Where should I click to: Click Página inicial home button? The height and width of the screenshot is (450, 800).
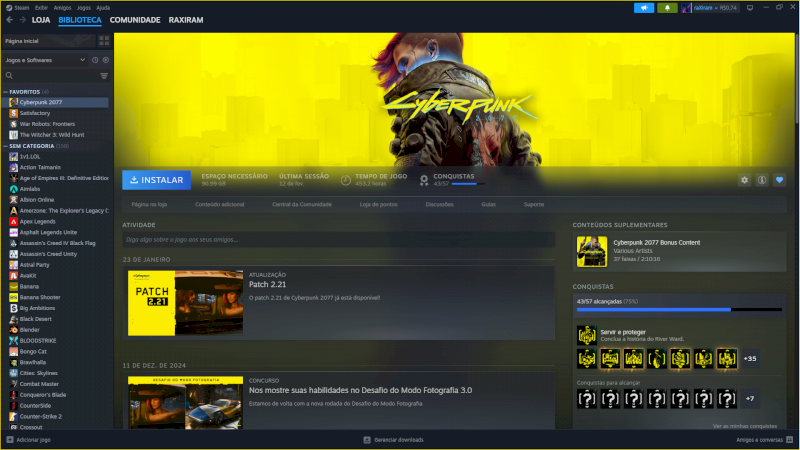[x=49, y=41]
